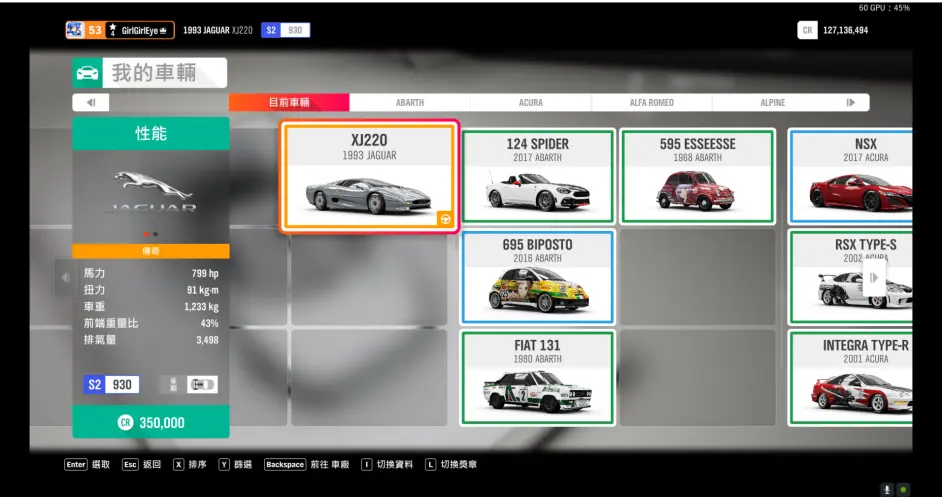The width and height of the screenshot is (942, 497).
Task: Select the RSX Type-S Acura card
Action: [851, 277]
